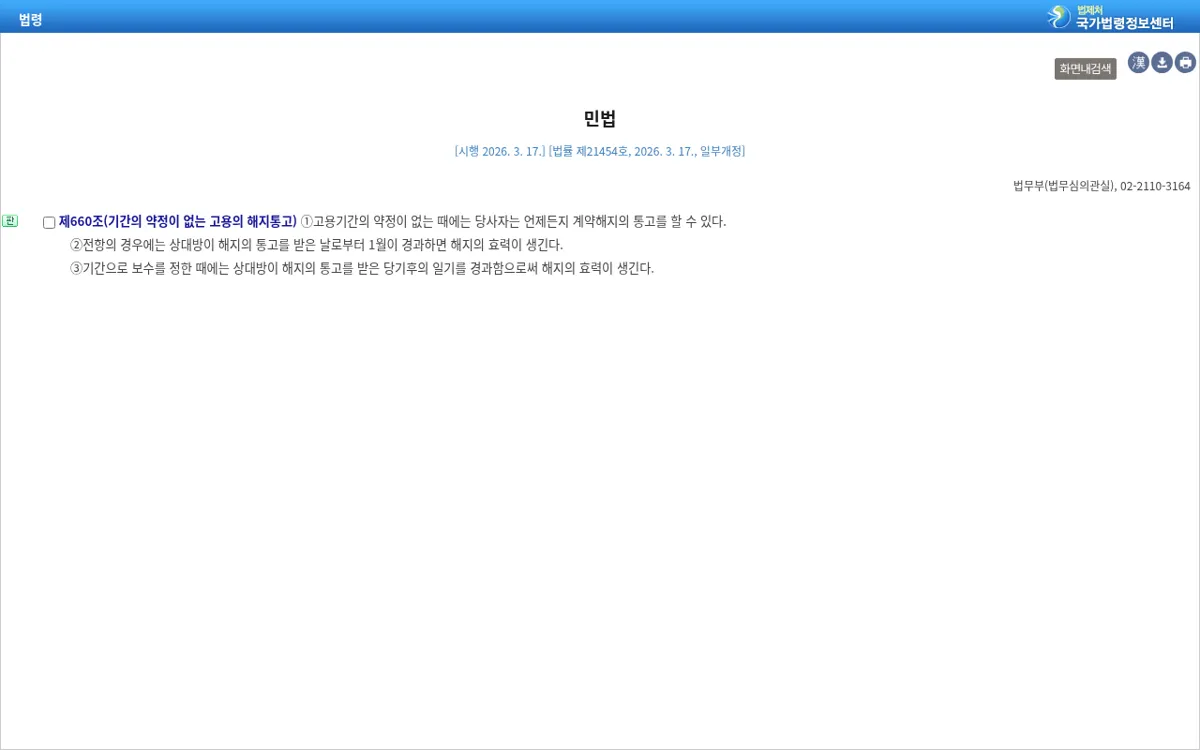Toggle Hanja (漢) display icon
1200x750 pixels.
[1138, 63]
